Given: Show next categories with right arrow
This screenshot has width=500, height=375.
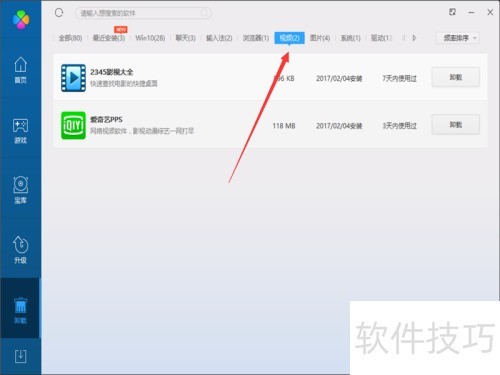Looking at the screenshot, I should click(x=414, y=38).
